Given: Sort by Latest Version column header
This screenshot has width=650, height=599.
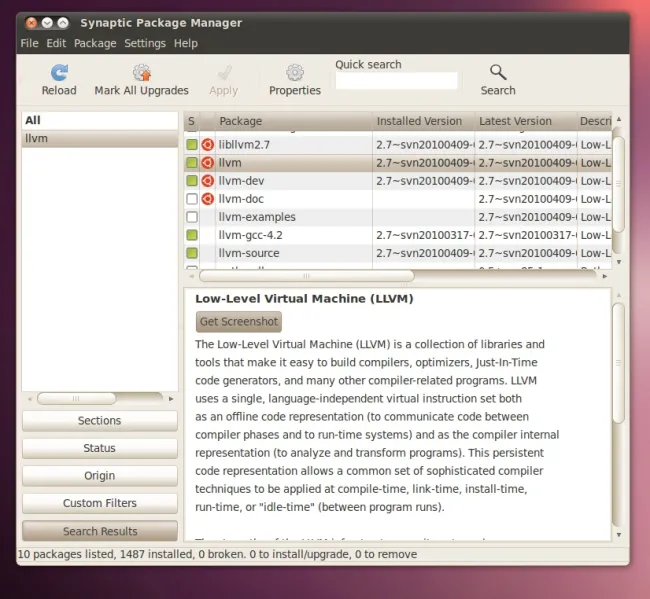Looking at the screenshot, I should coord(526,121).
